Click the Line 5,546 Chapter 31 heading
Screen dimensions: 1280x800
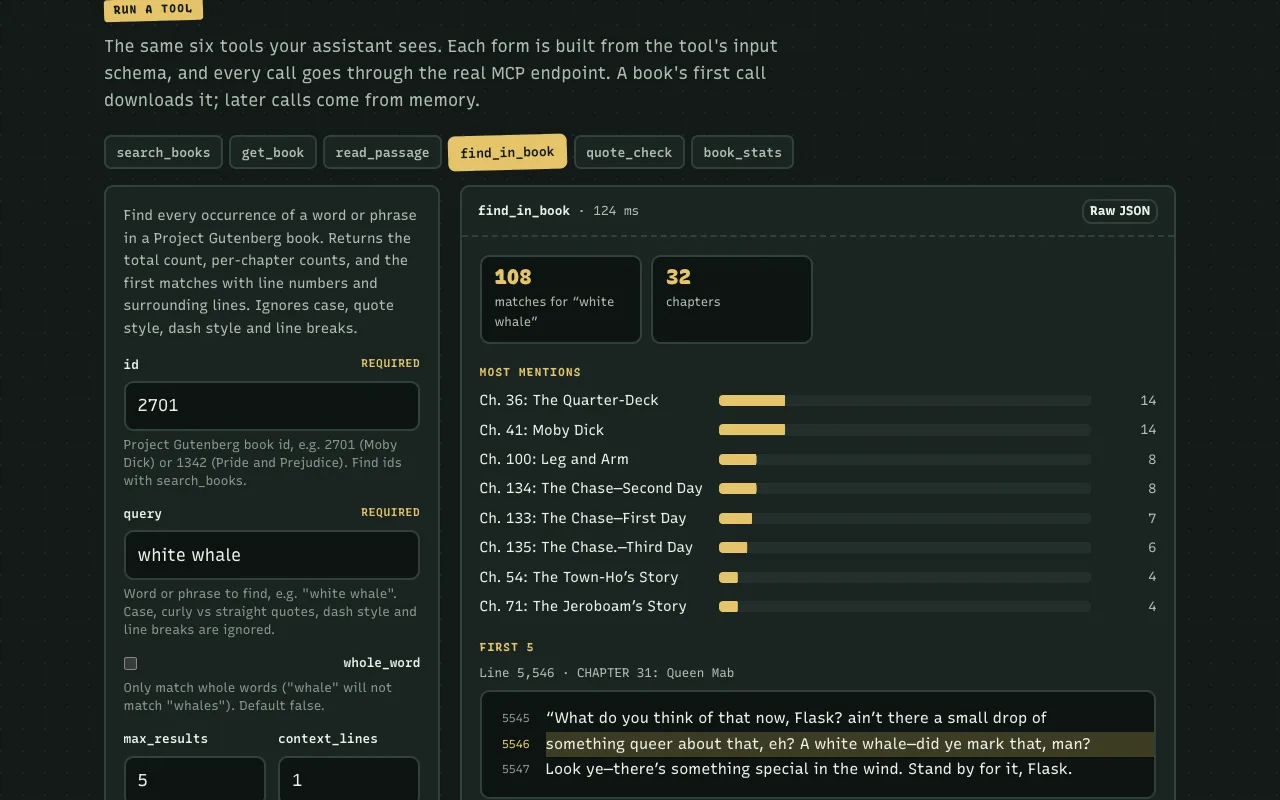pos(607,673)
